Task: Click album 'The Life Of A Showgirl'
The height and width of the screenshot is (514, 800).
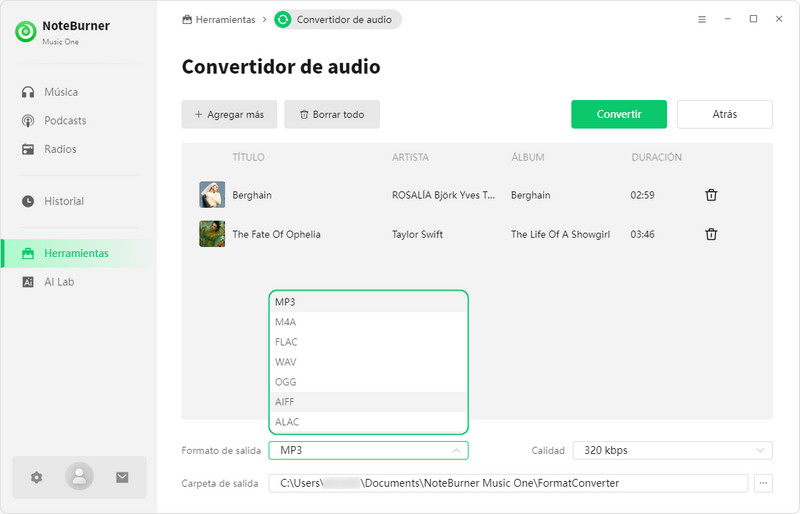Action: [x=560, y=234]
